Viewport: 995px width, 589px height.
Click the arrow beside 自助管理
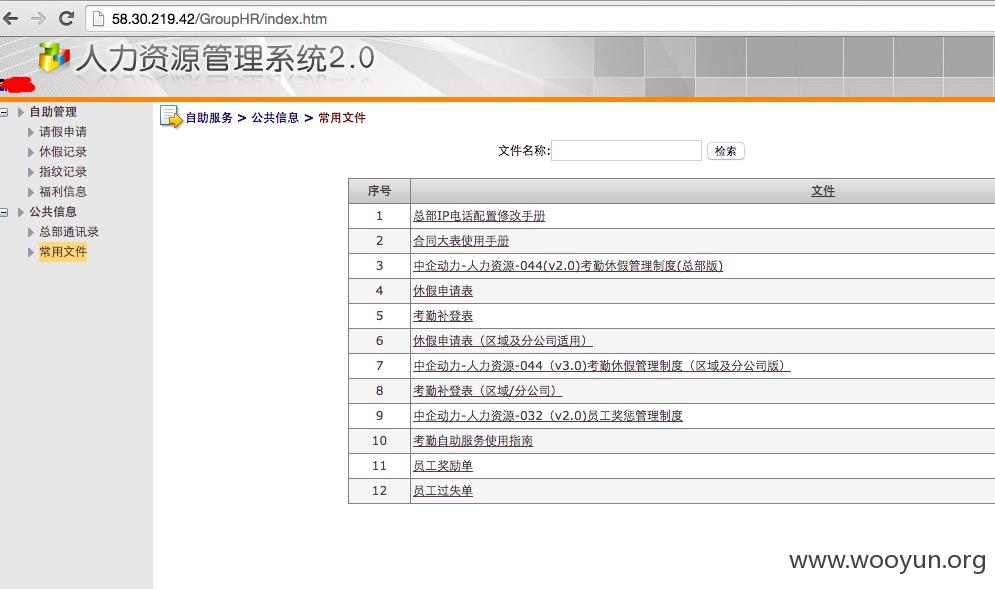pyautogui.click(x=20, y=112)
